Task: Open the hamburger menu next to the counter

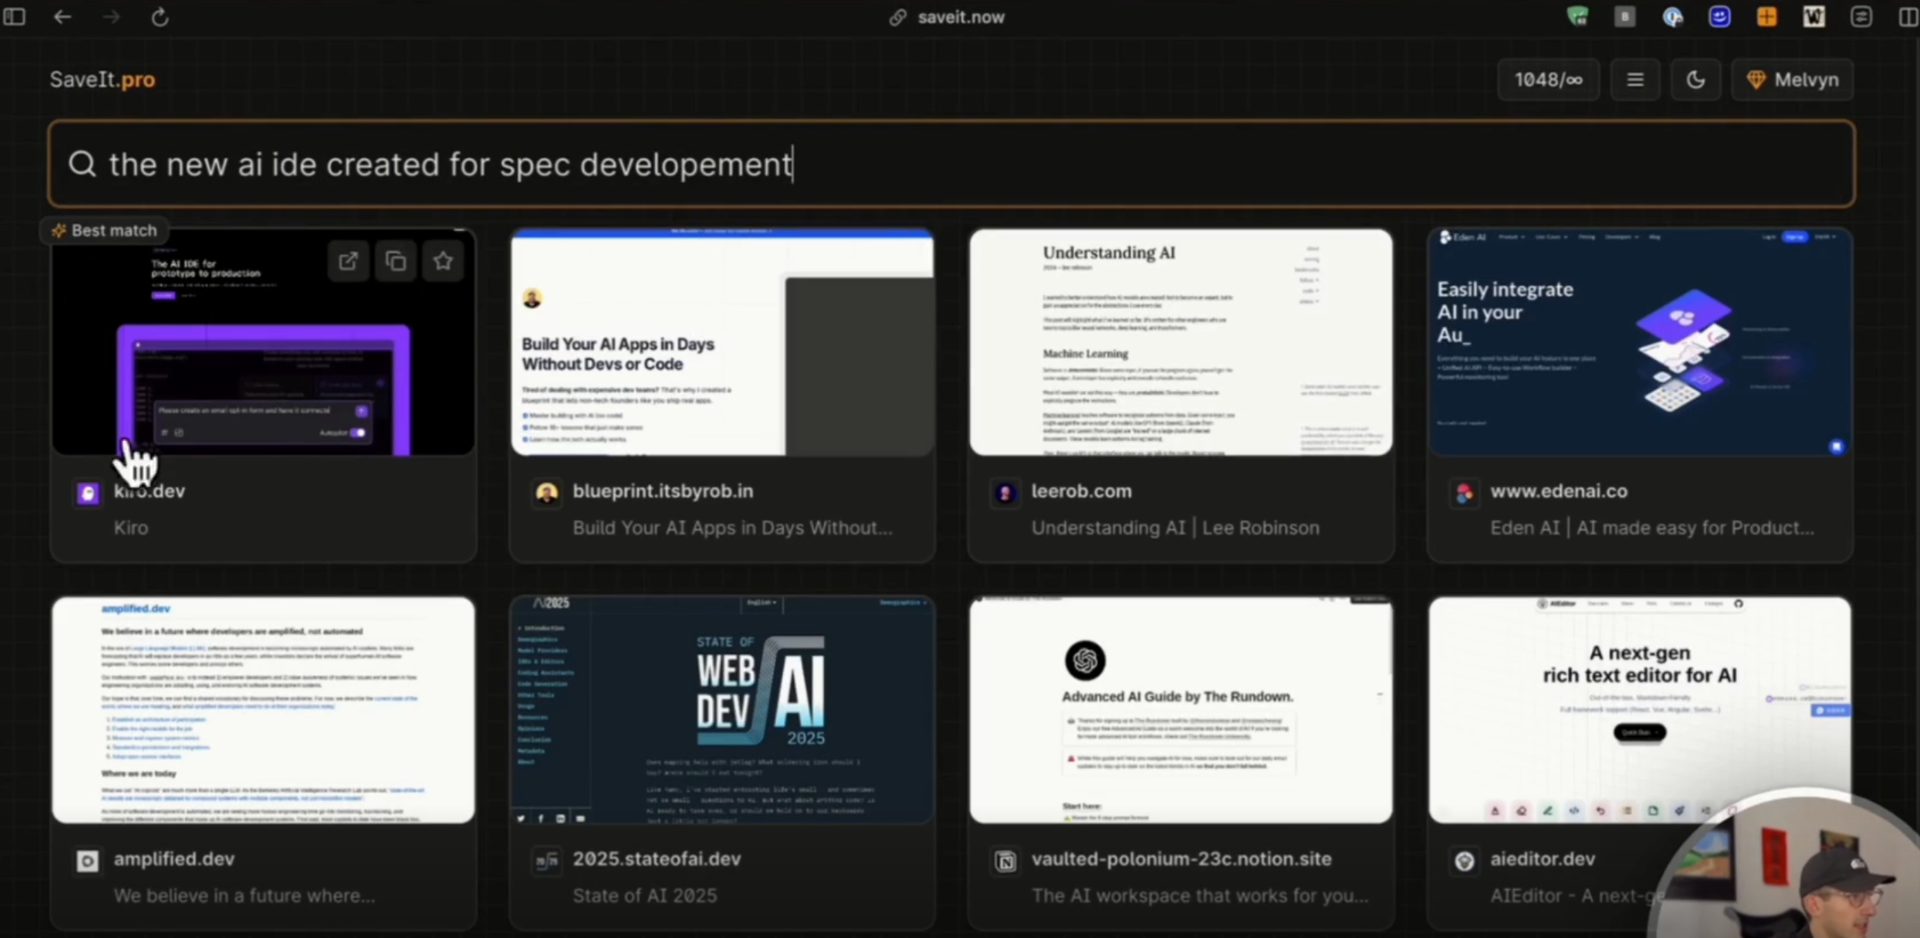Action: point(1635,79)
